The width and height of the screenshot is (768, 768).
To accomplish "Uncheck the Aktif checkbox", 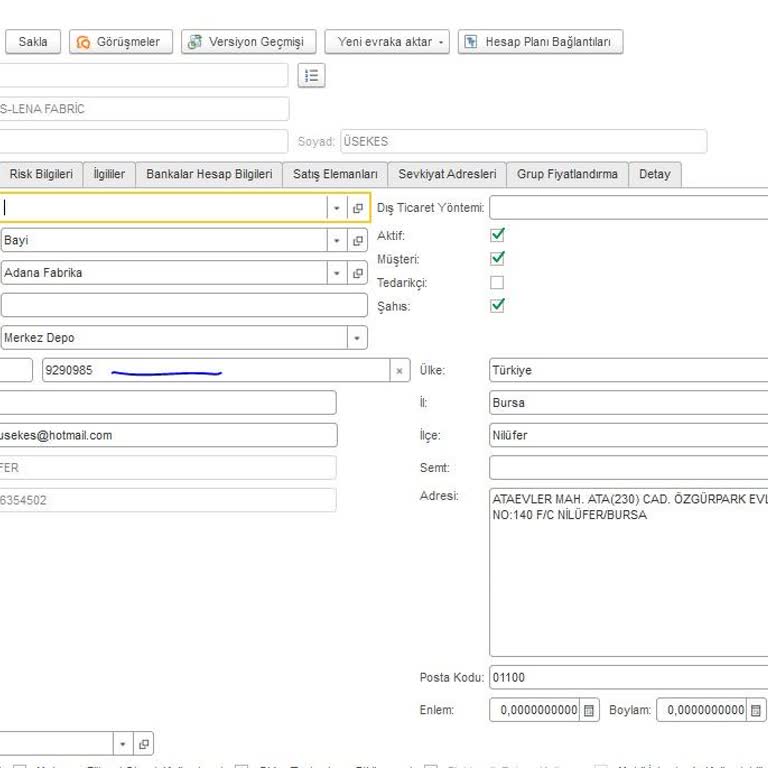I will tap(497, 235).
